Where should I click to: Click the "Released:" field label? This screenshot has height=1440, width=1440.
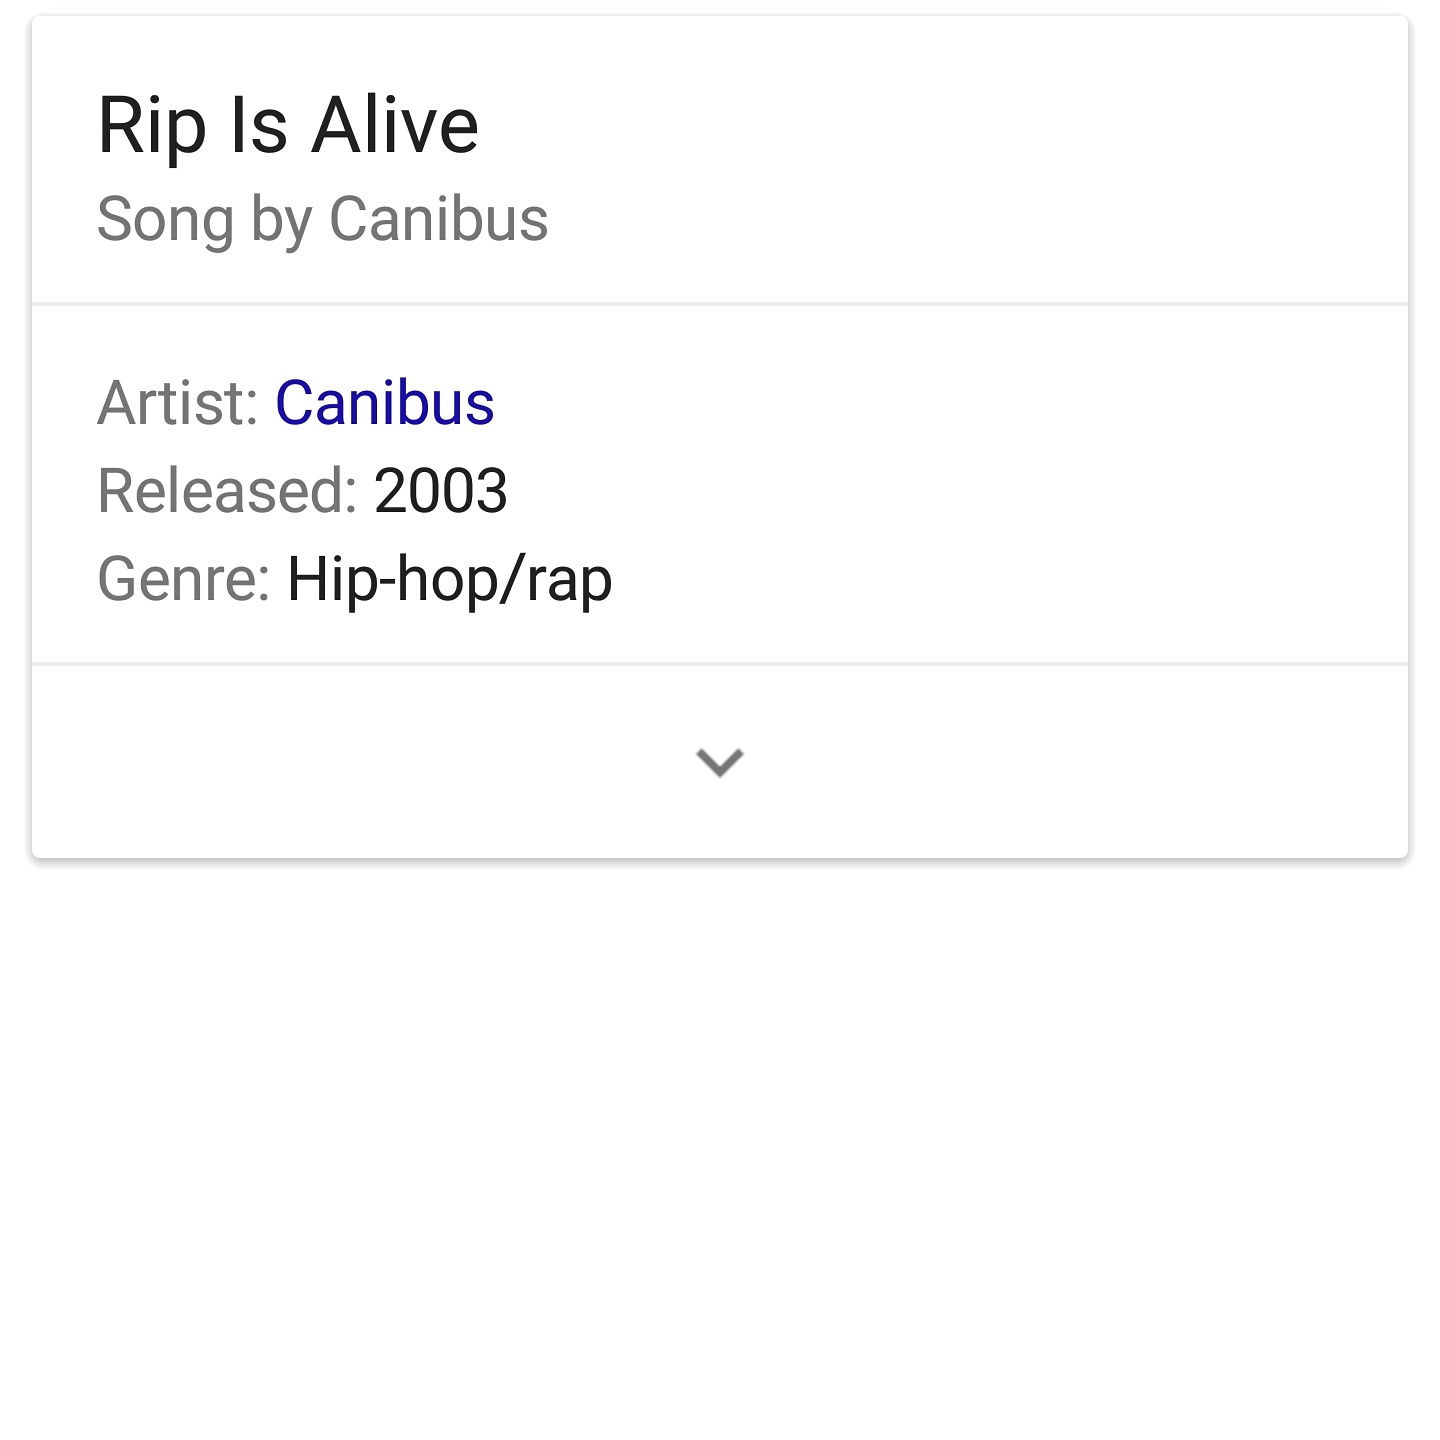click(x=227, y=491)
